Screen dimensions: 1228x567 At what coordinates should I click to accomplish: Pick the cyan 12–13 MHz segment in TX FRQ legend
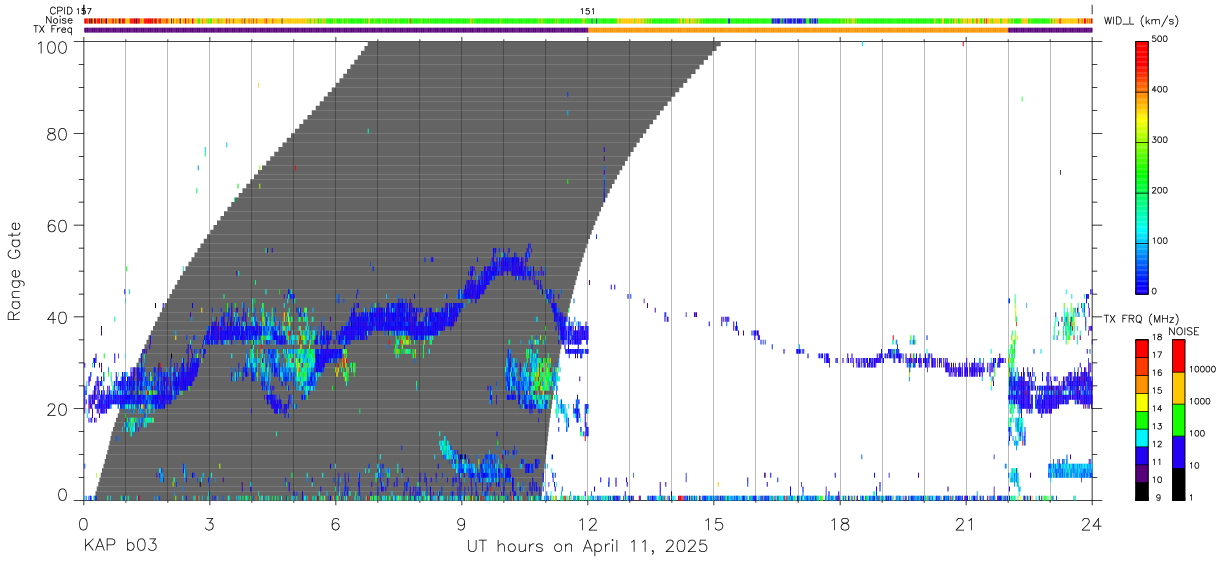click(x=1143, y=437)
